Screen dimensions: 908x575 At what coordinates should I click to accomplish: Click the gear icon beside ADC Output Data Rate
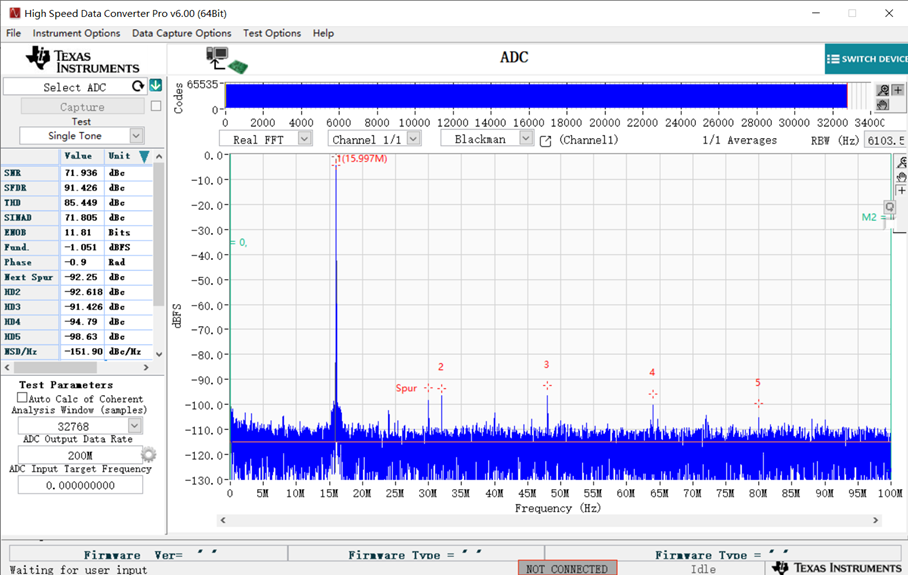click(149, 455)
